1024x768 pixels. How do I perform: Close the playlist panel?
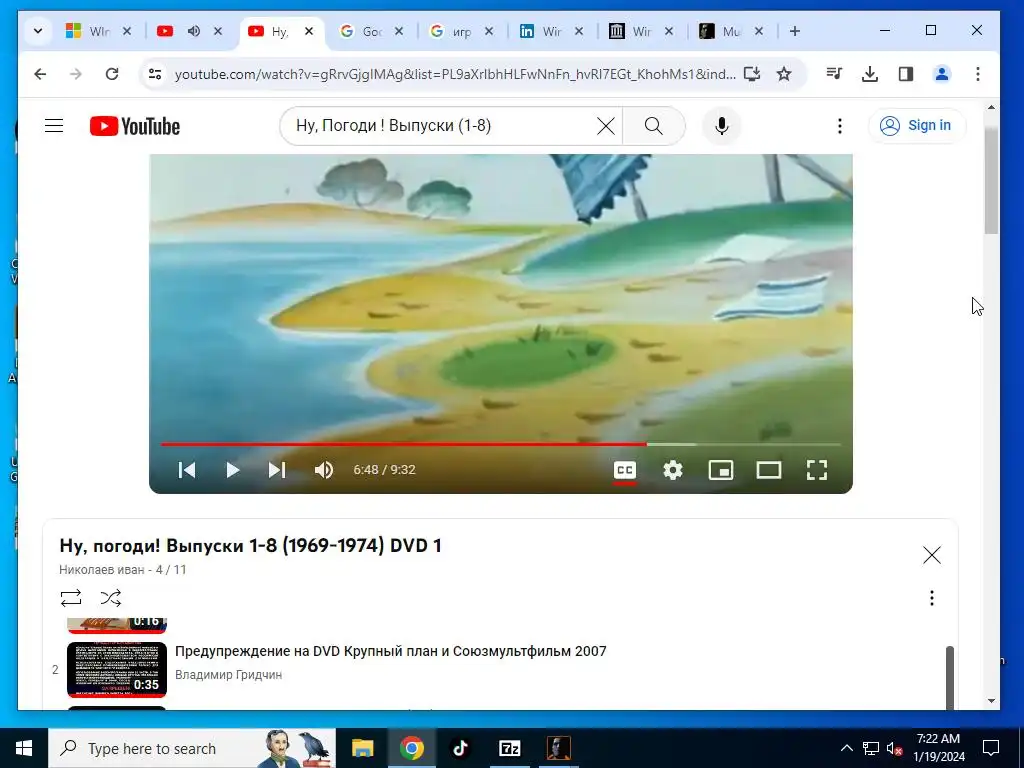[932, 555]
